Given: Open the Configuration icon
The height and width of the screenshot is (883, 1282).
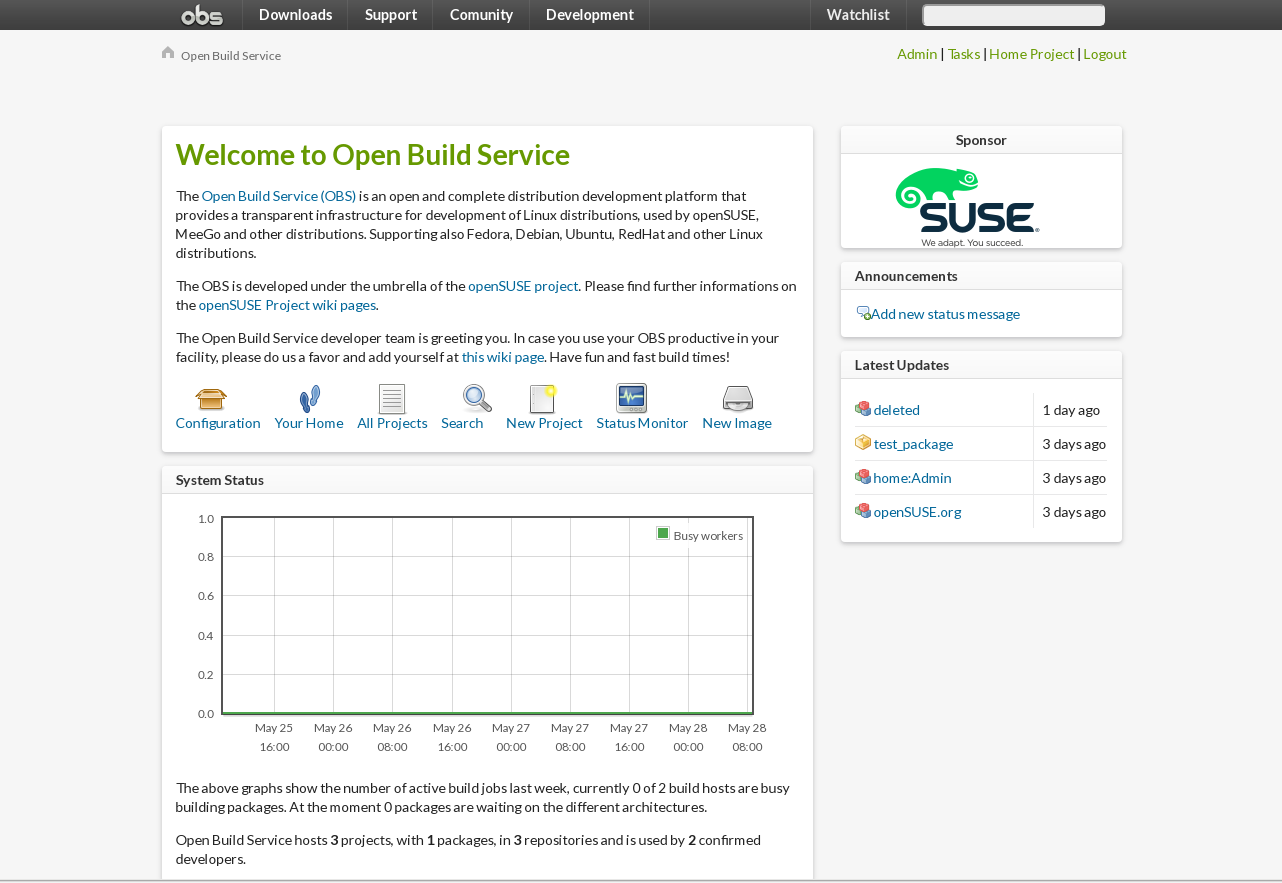Looking at the screenshot, I should click(213, 398).
